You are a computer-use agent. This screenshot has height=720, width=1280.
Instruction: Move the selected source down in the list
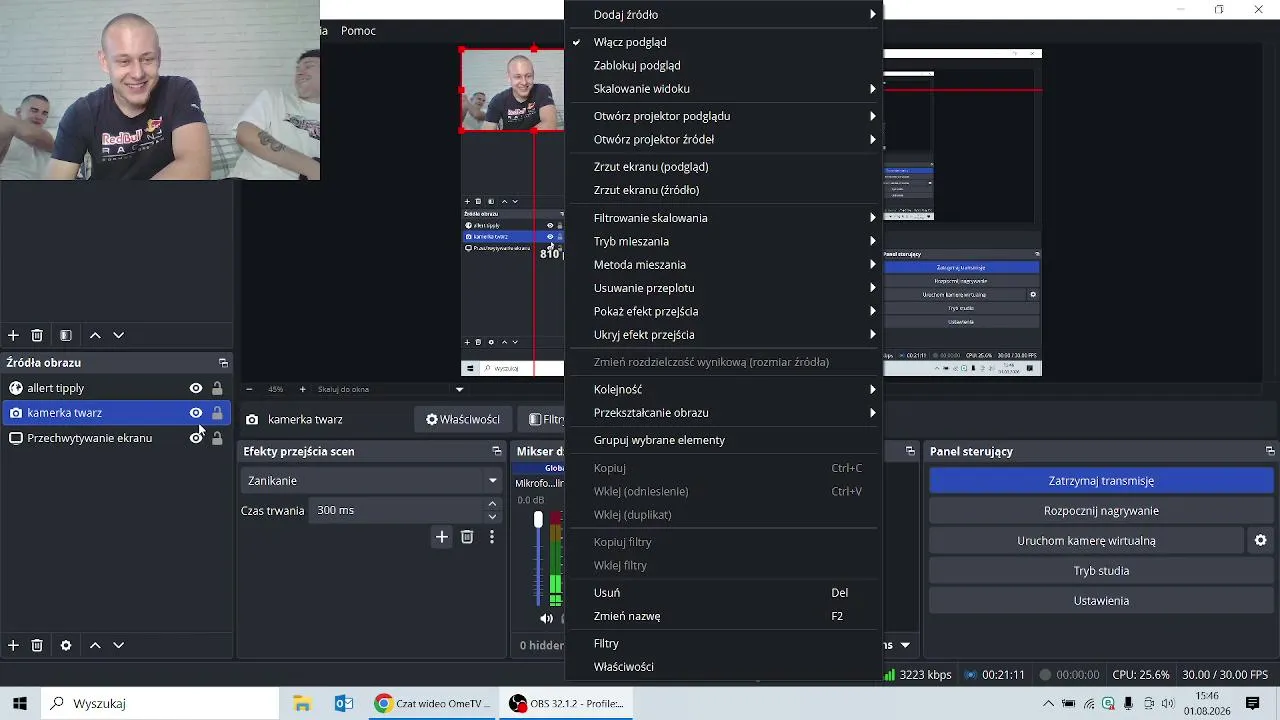(118, 646)
